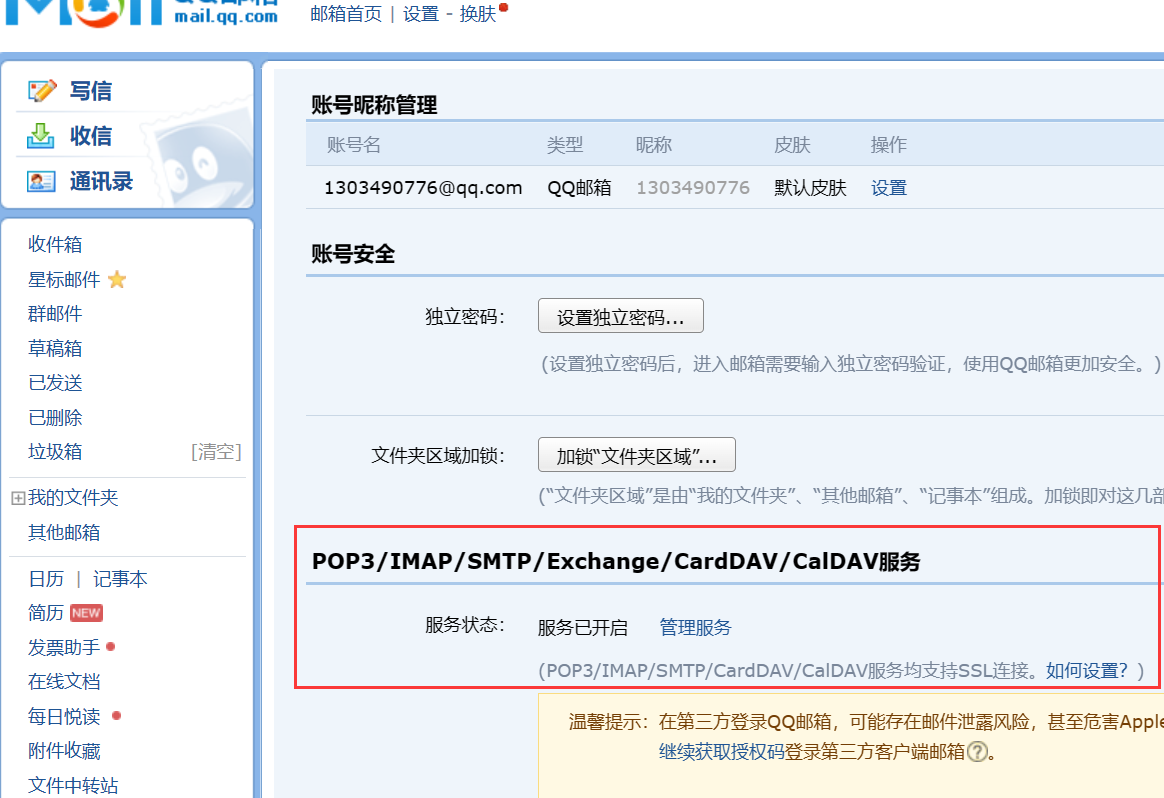Open 设置 in the top navigation
The height and width of the screenshot is (798, 1164).
point(421,14)
